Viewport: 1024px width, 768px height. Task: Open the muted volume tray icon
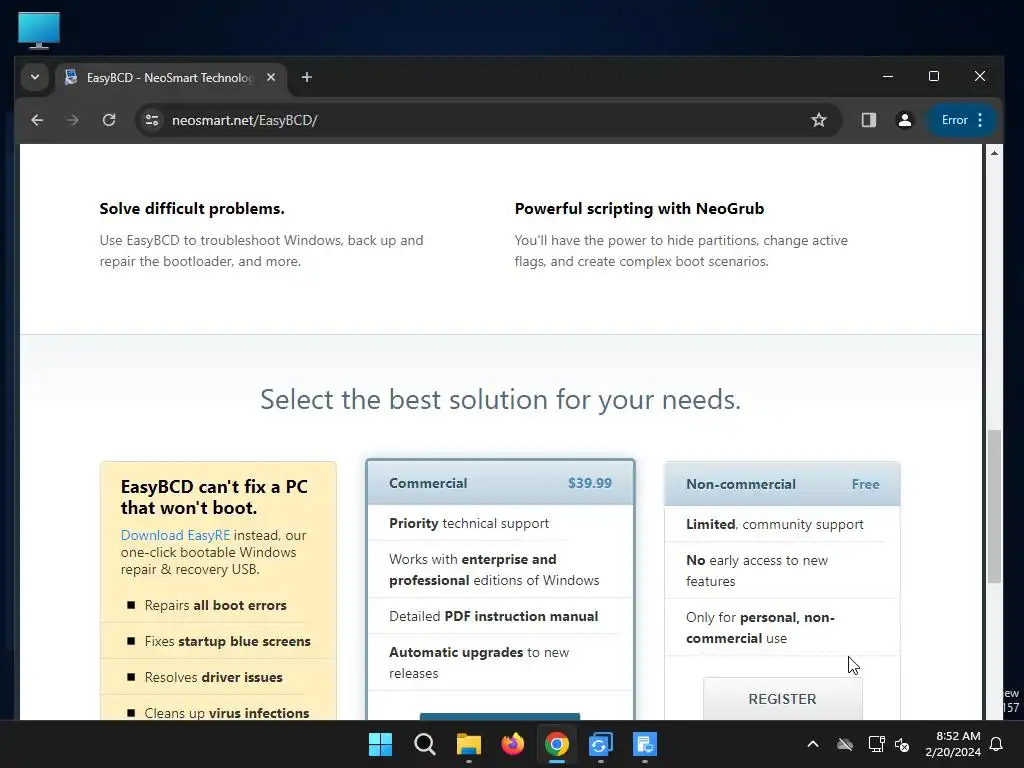point(902,744)
